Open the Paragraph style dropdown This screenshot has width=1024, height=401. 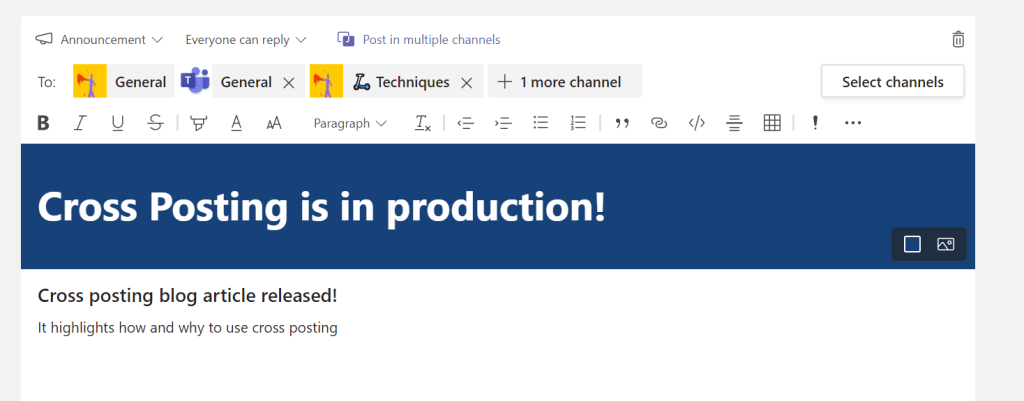(x=350, y=123)
